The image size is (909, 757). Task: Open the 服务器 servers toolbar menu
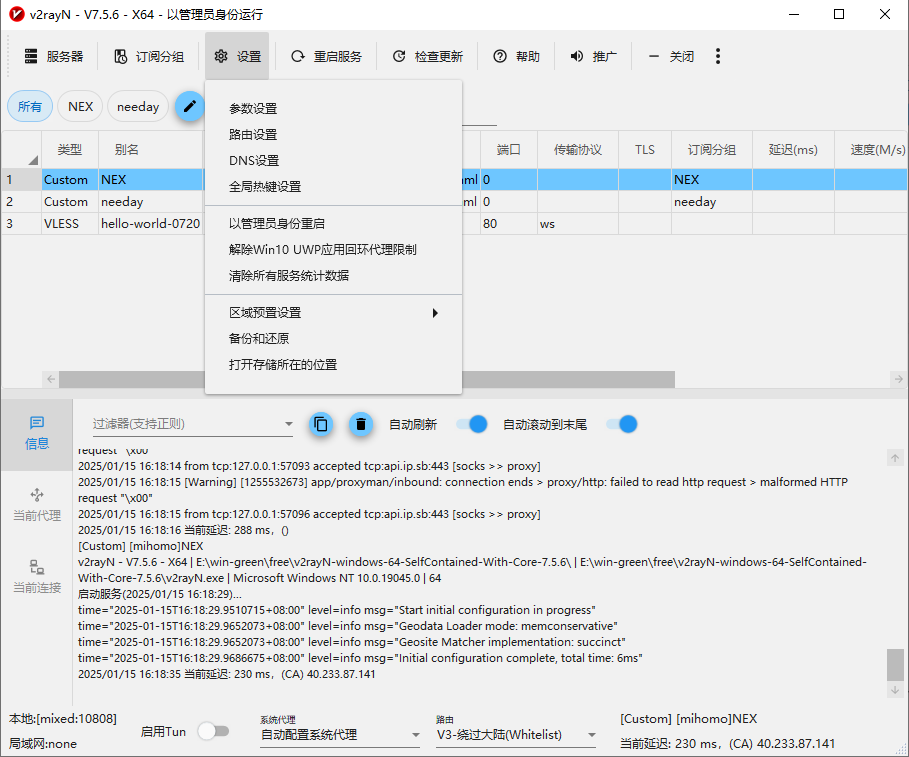[x=54, y=57]
